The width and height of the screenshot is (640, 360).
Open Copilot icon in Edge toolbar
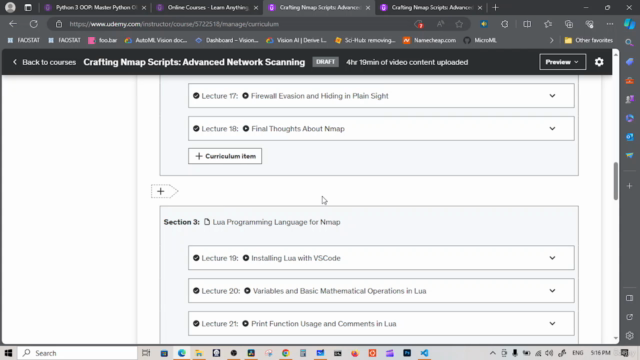click(629, 24)
